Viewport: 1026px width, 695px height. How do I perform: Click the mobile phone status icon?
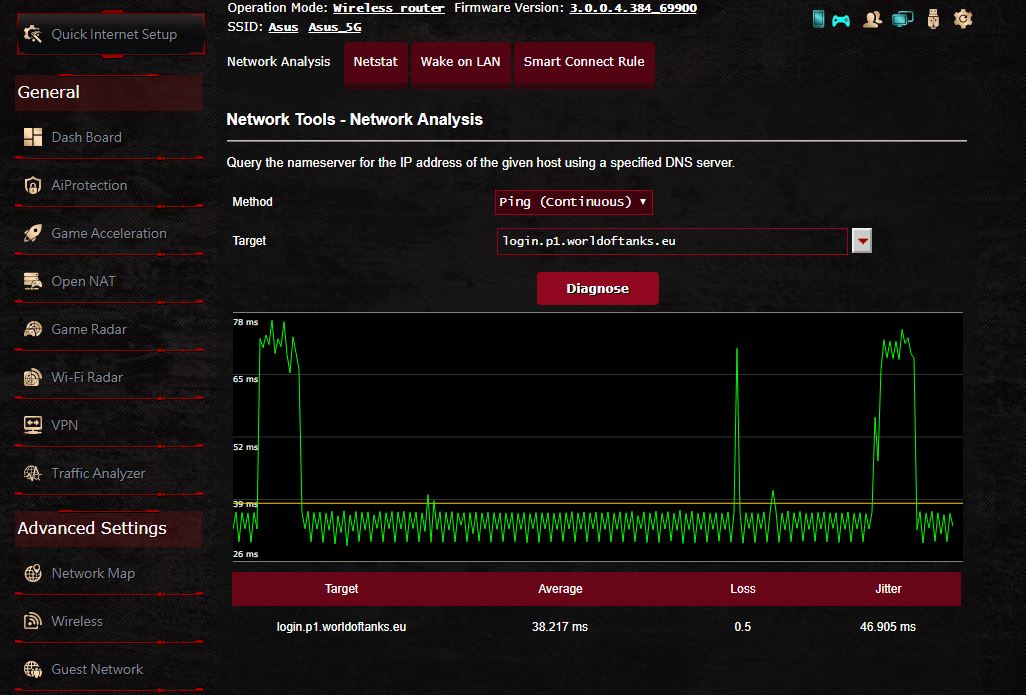click(x=818, y=19)
